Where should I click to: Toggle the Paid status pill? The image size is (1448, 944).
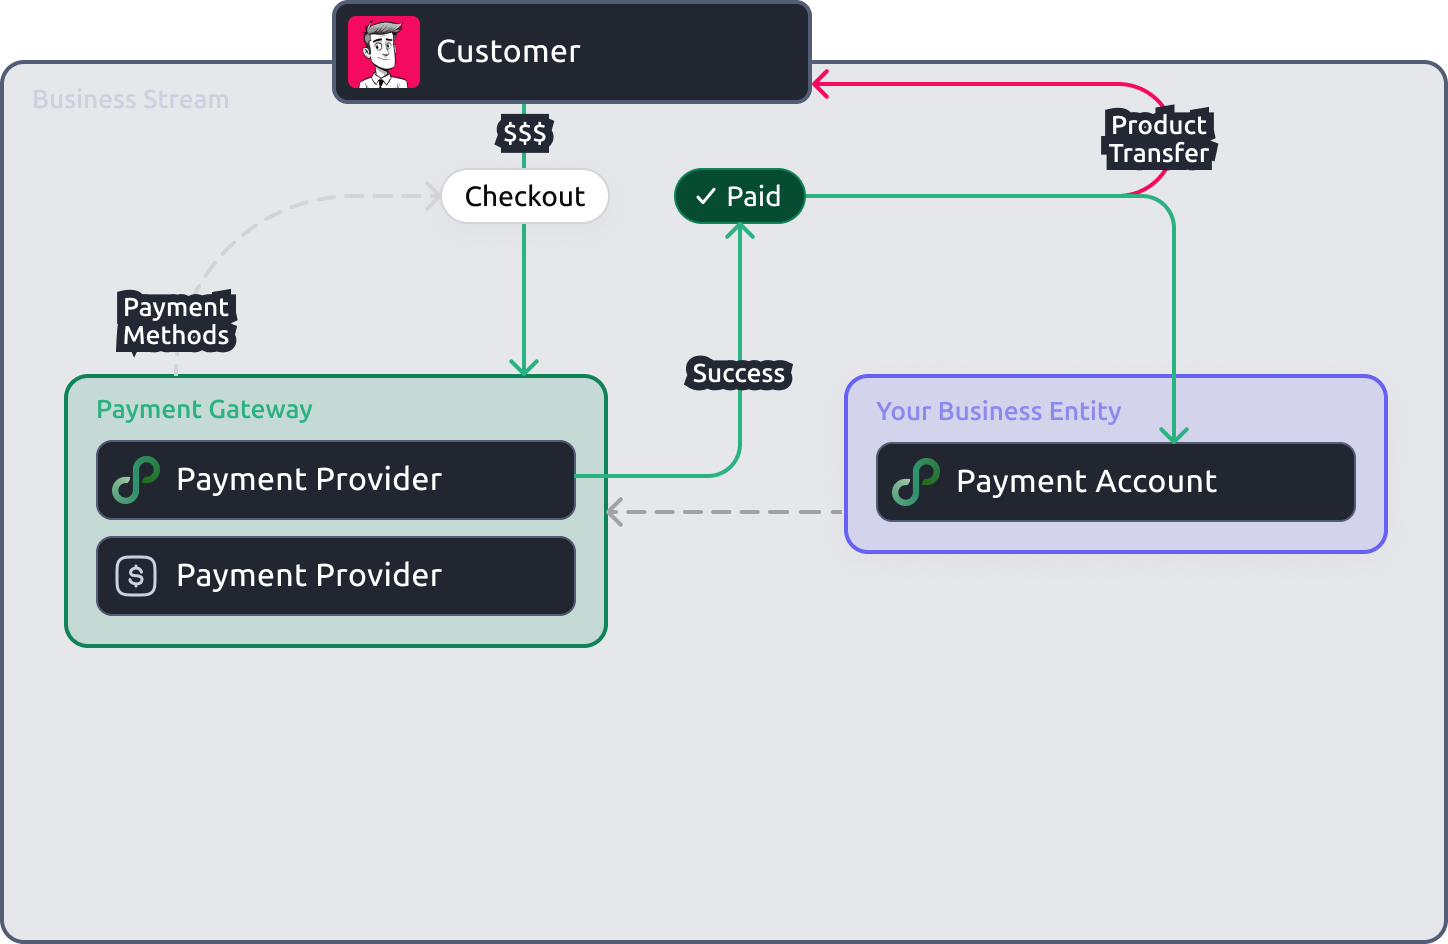pyautogui.click(x=739, y=196)
